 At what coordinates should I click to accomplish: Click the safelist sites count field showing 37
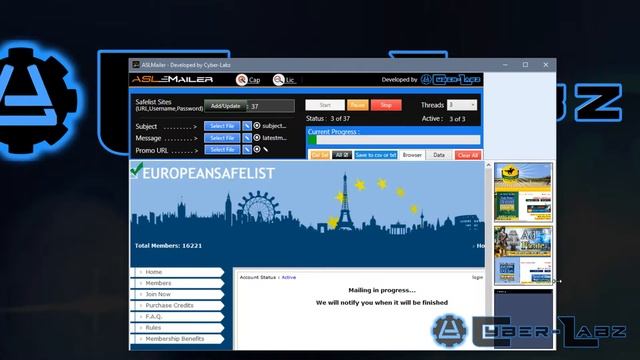coord(271,106)
